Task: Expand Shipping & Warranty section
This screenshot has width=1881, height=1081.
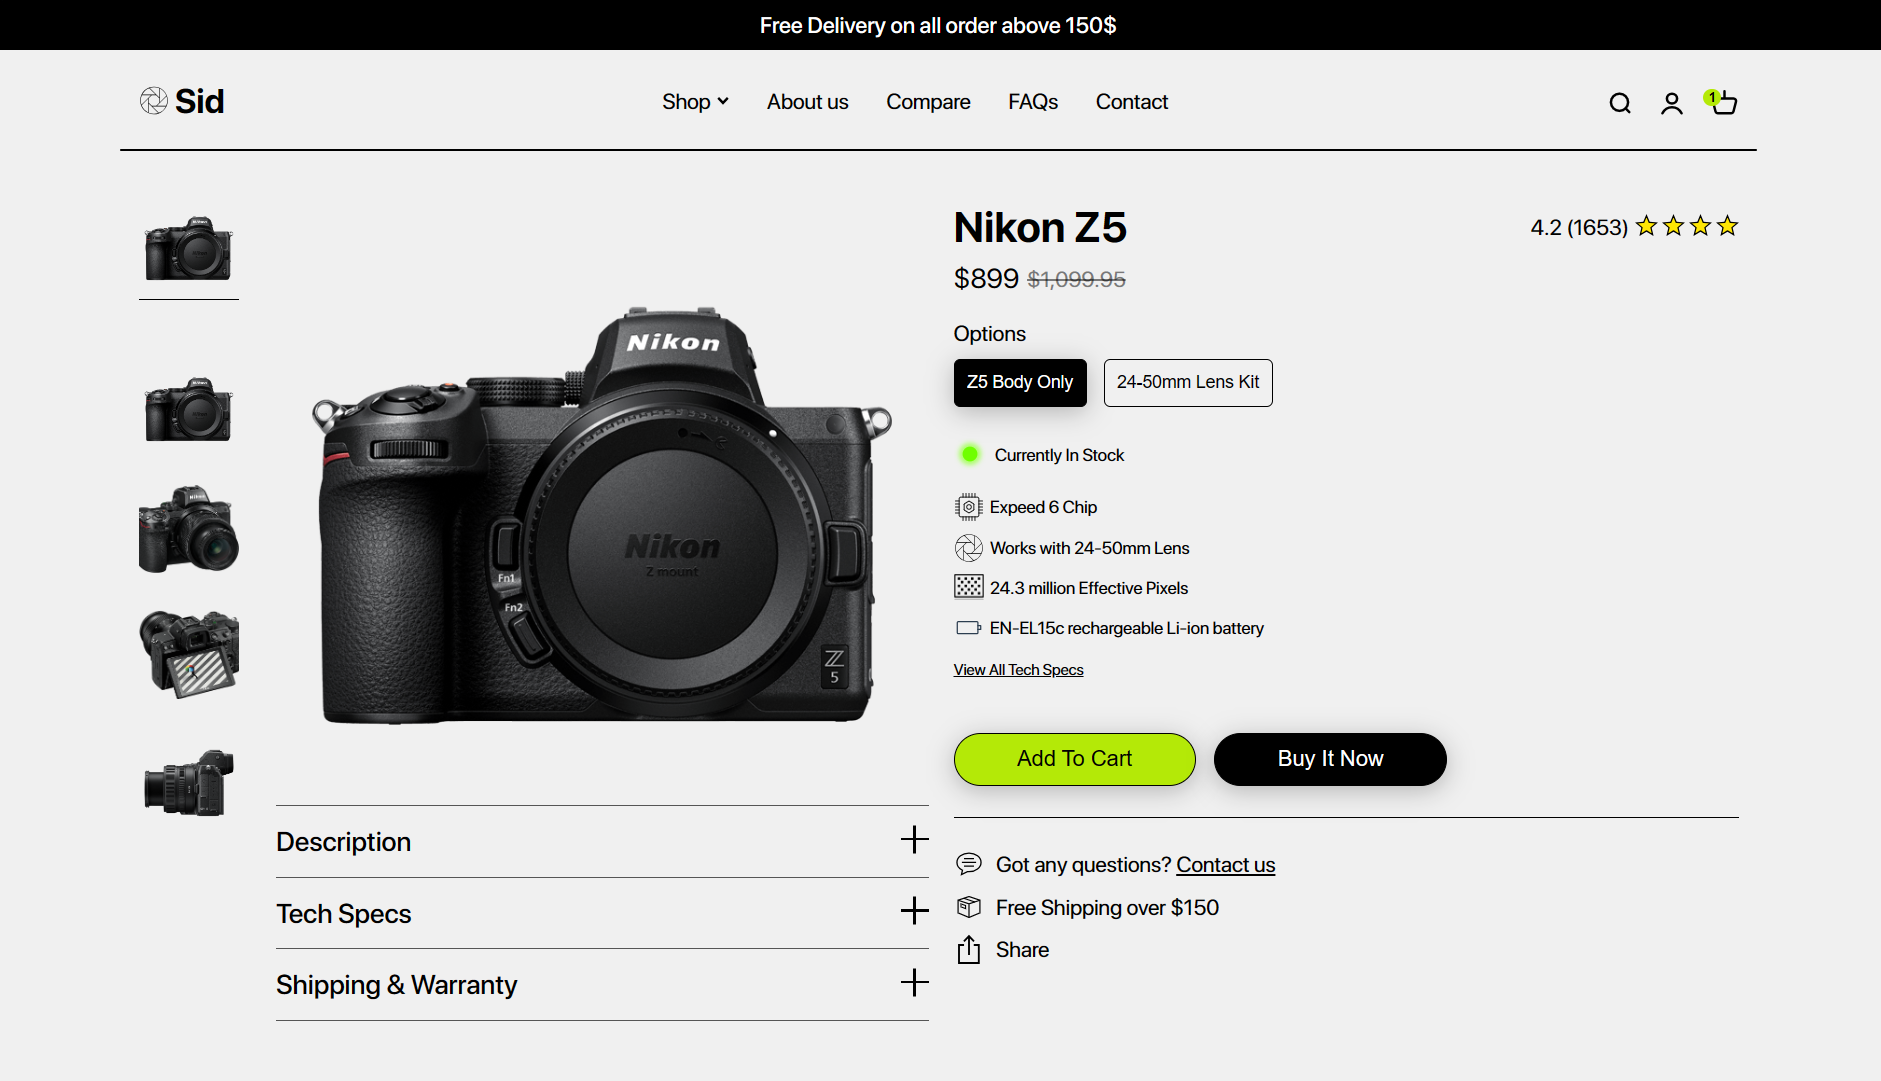Action: coord(601,985)
